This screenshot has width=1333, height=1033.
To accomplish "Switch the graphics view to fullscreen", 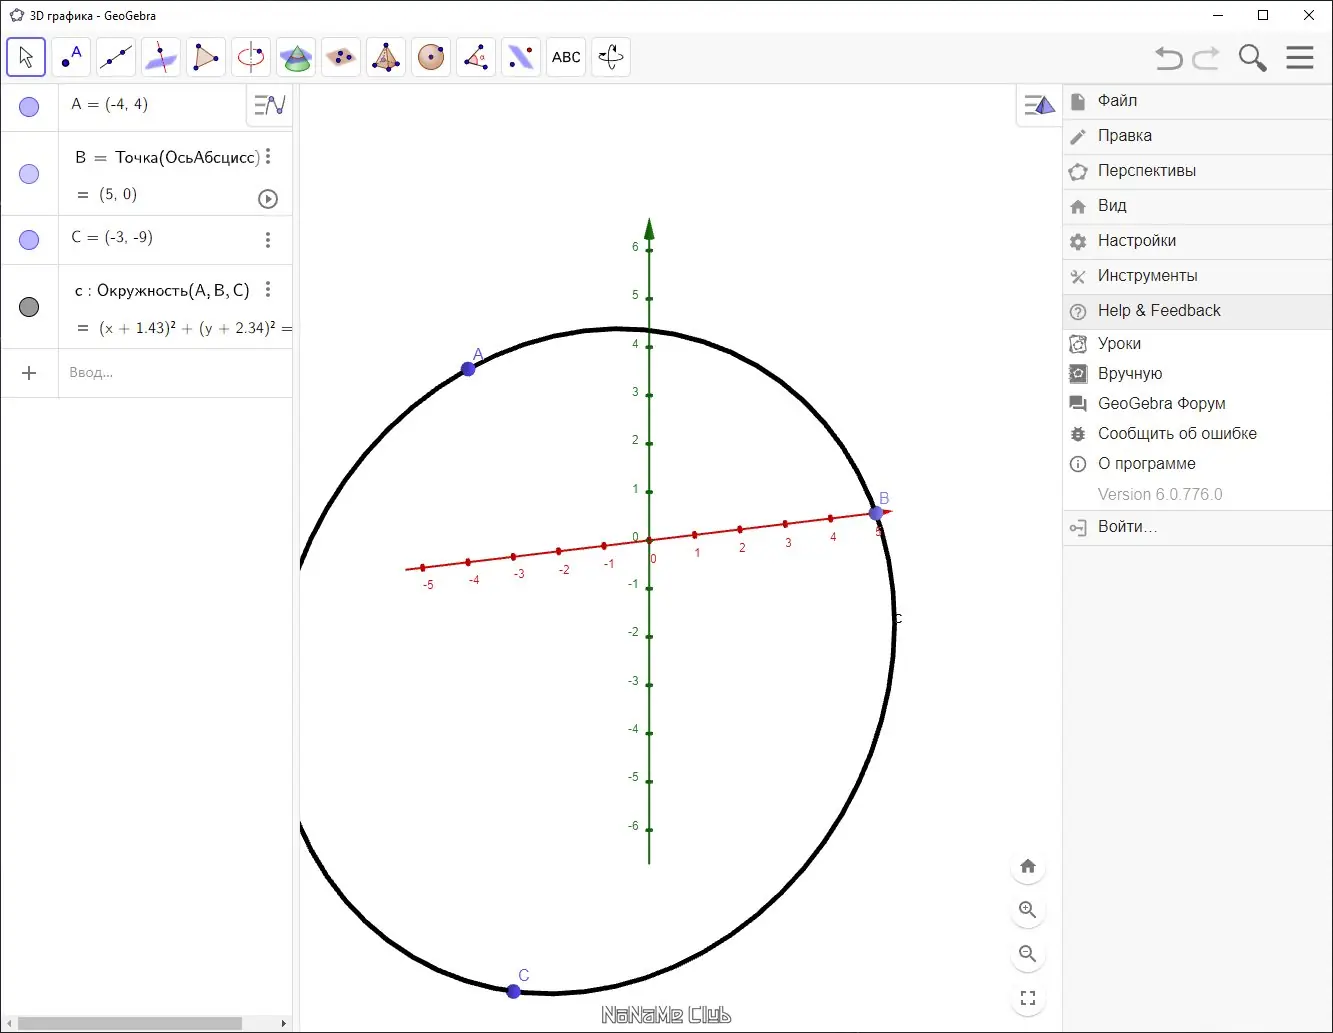I will 1028,998.
